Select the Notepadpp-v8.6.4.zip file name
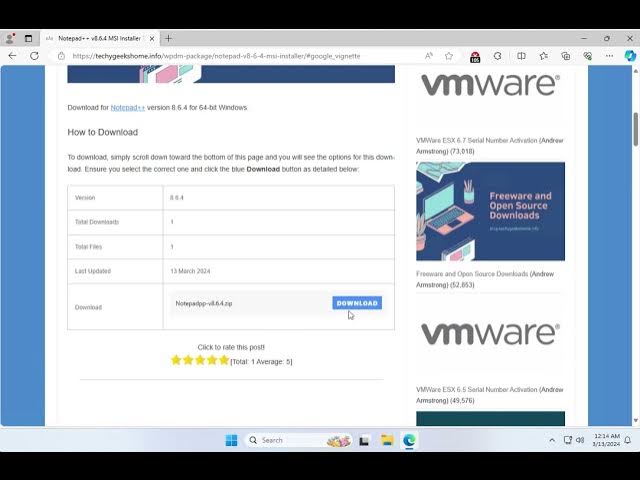The image size is (640, 480). pos(204,303)
